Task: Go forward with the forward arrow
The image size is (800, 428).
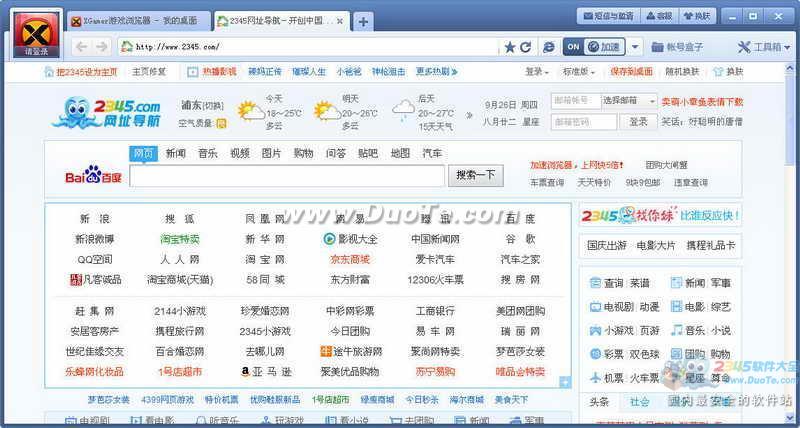Action: 102,47
